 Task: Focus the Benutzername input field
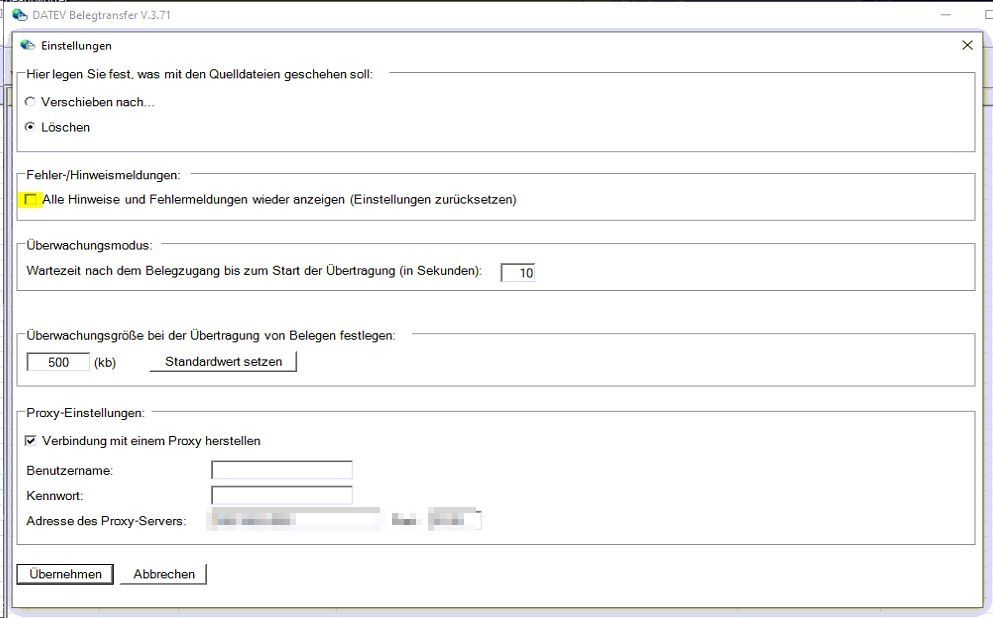[x=281, y=470]
